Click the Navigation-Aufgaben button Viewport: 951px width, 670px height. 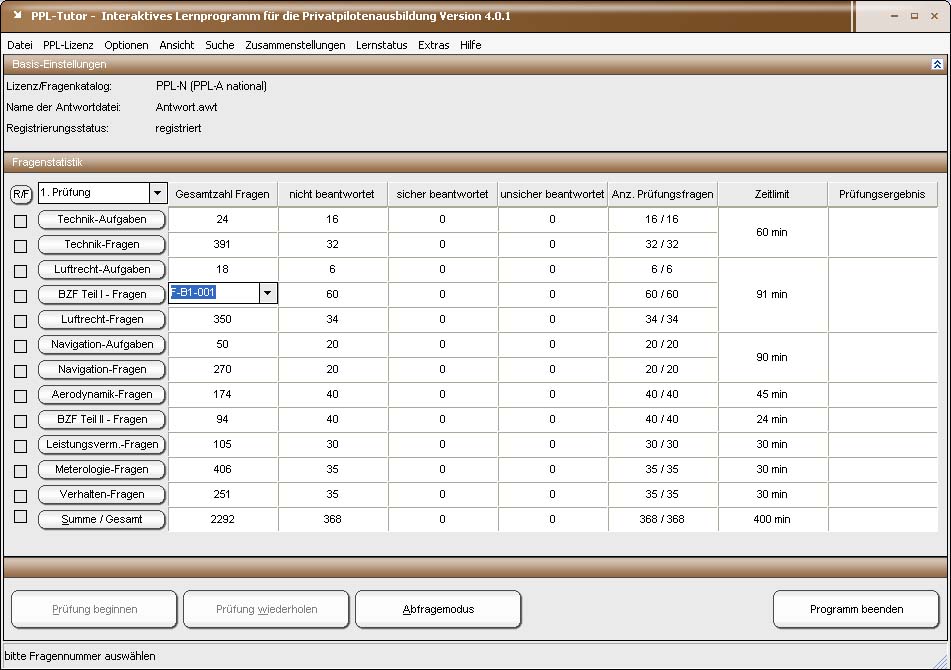coord(102,344)
